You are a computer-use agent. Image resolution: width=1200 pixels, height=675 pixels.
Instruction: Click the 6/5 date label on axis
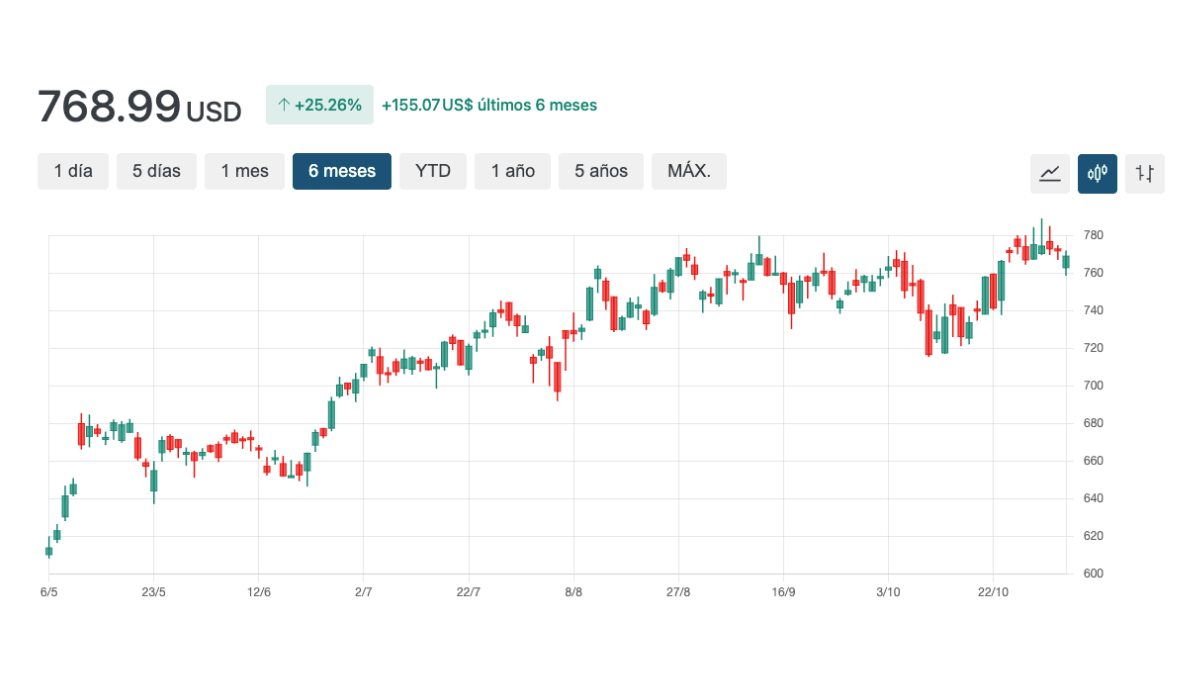coord(49,592)
